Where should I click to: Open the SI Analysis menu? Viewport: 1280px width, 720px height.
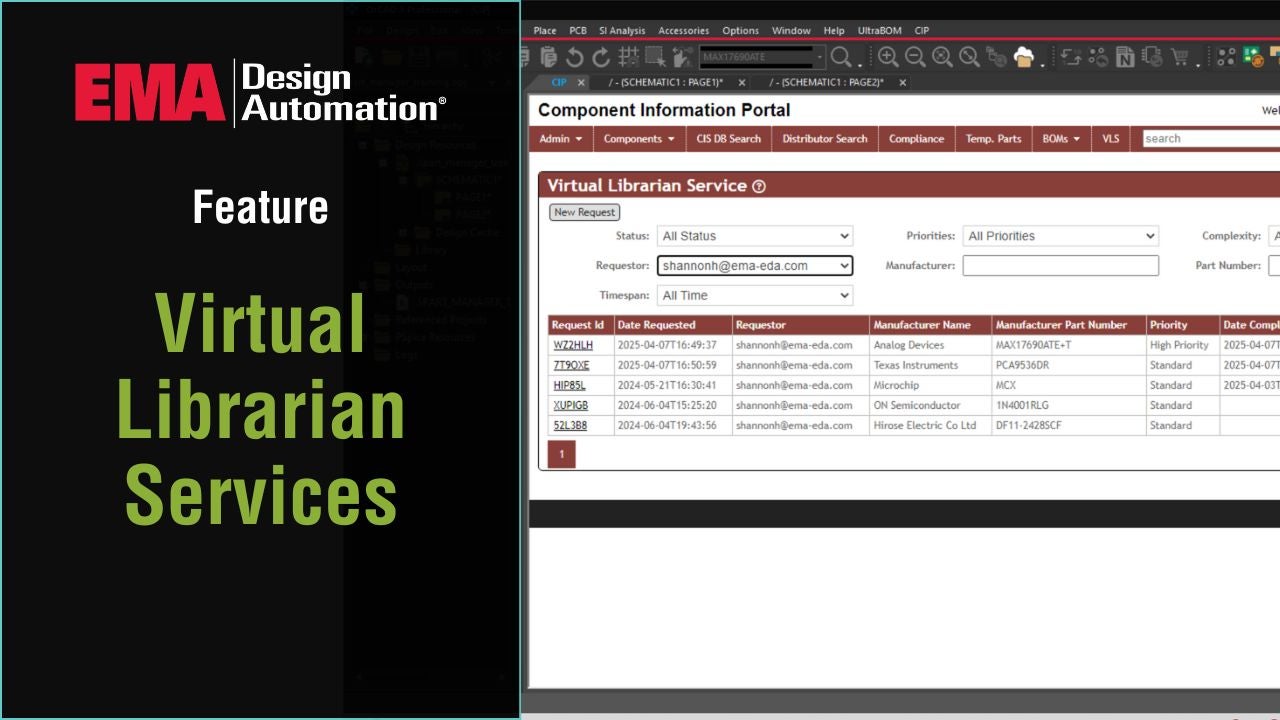622,31
